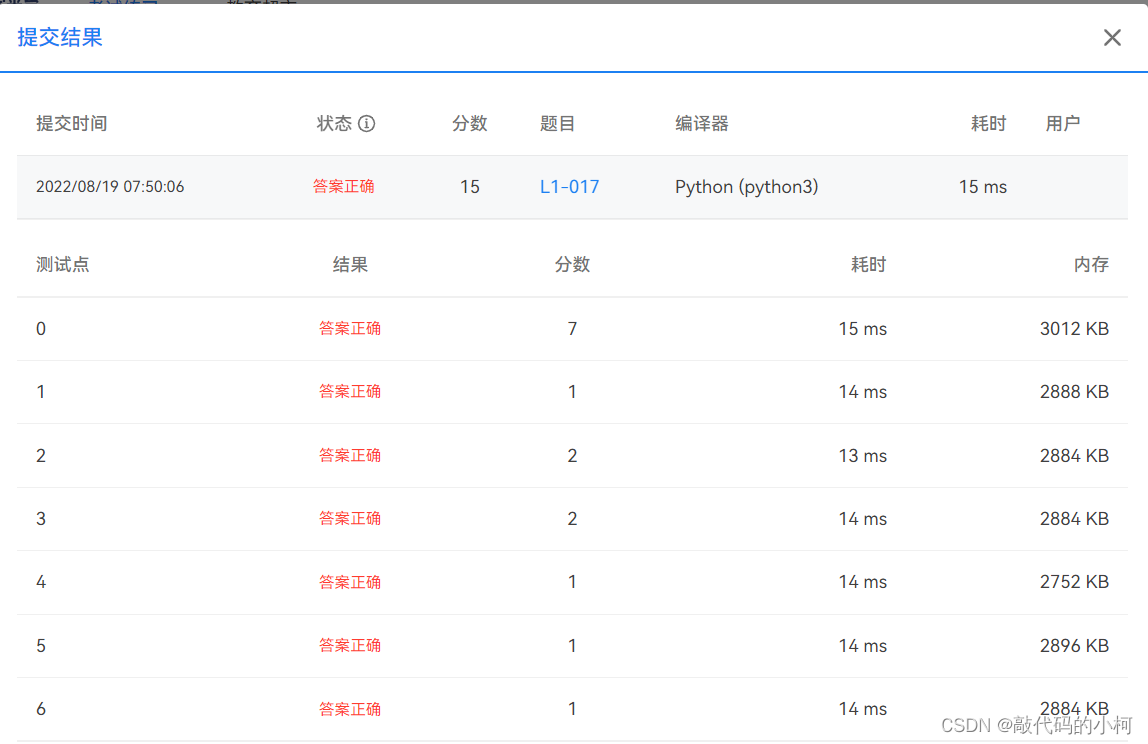Click the 编译器 column header
This screenshot has width=1148, height=744.
[702, 123]
